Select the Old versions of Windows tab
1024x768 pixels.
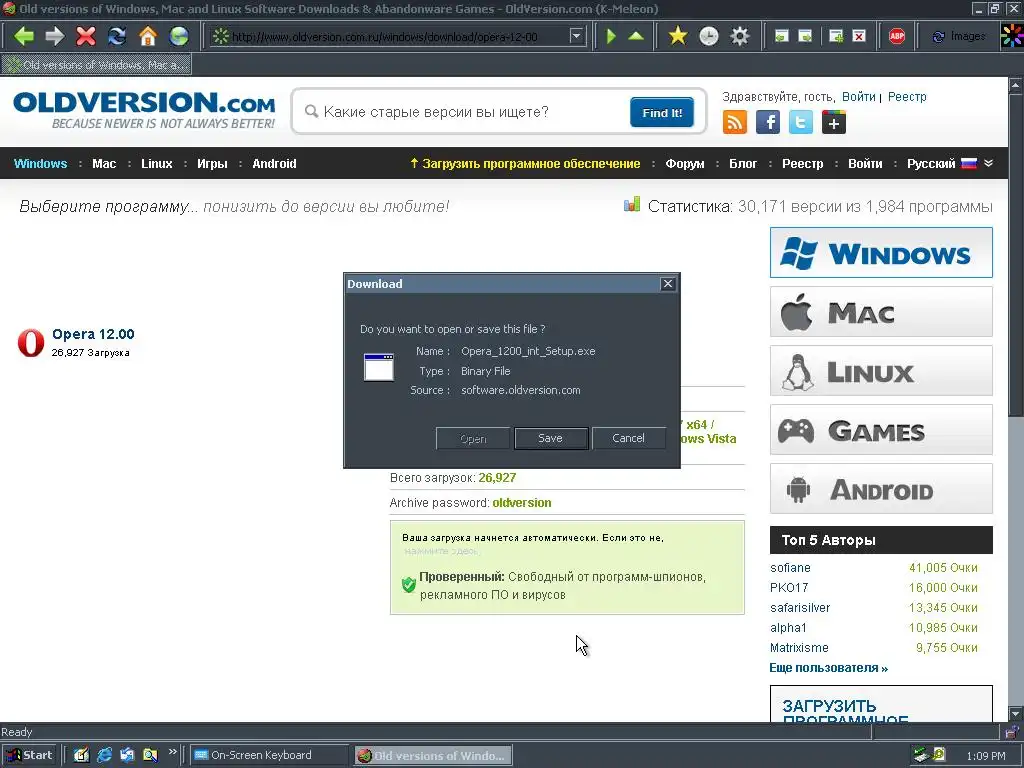tap(97, 65)
